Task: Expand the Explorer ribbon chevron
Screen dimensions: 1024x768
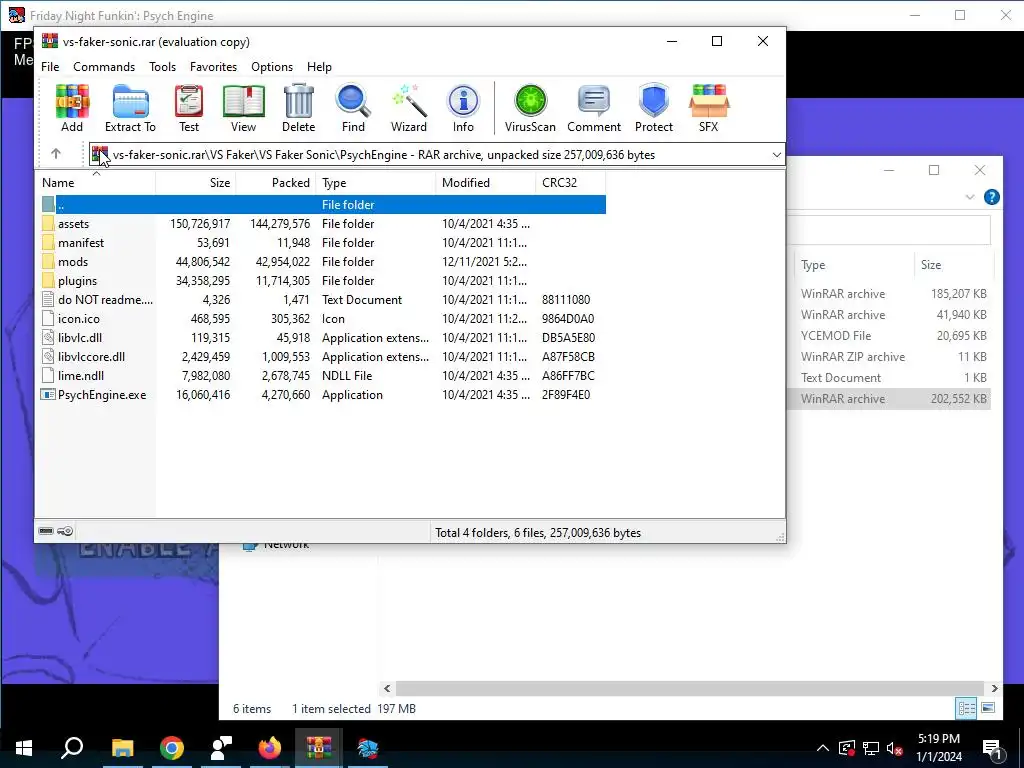Action: (x=970, y=197)
